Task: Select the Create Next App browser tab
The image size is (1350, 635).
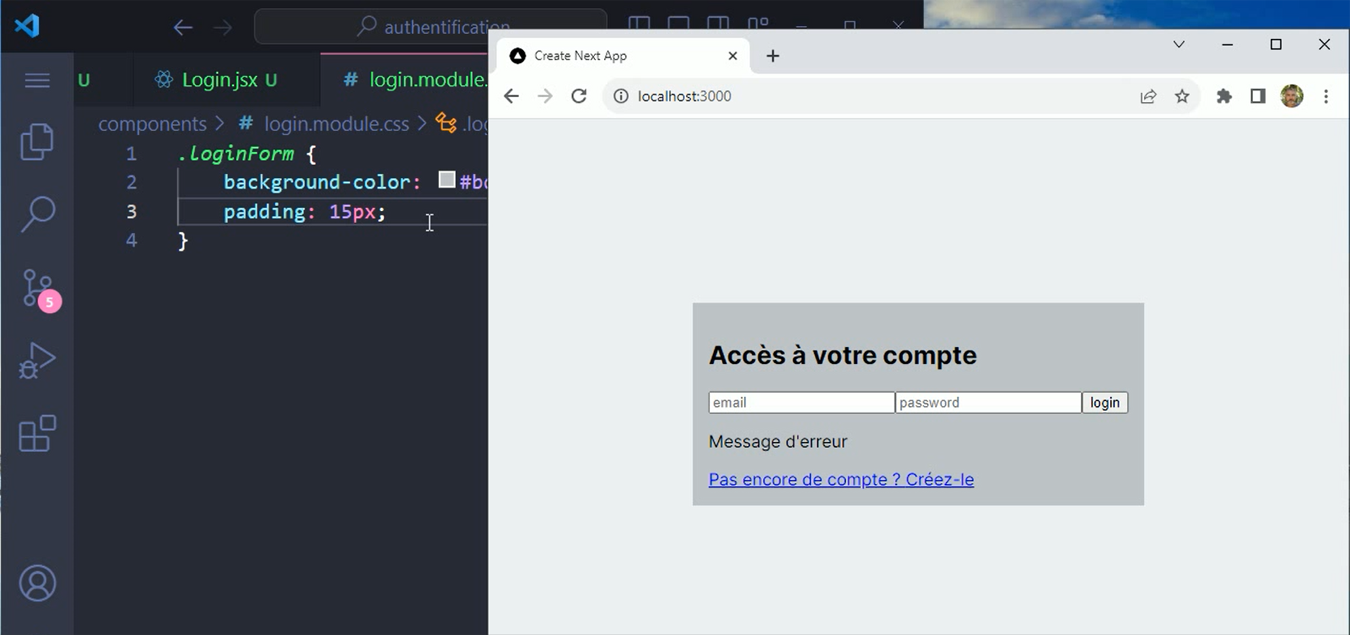Action: pos(600,56)
